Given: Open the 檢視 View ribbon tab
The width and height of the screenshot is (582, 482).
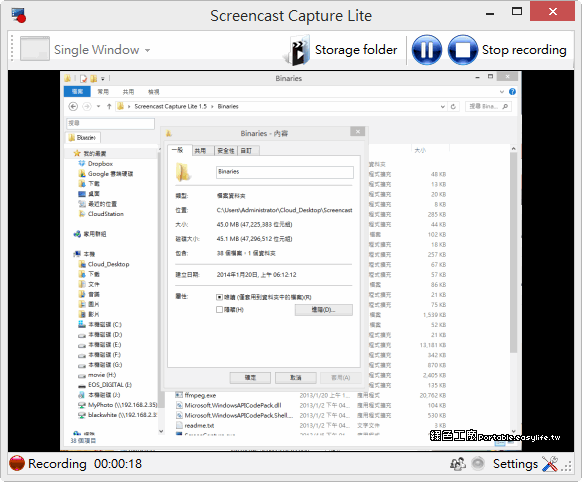Looking at the screenshot, I should [154, 92].
